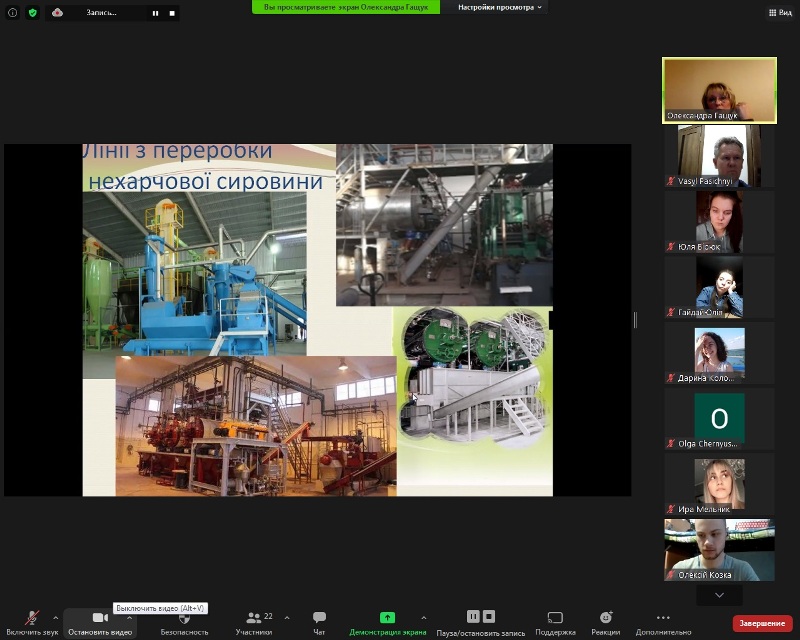Click the red Завершение end button
Screen dimensions: 800x640
tap(762, 623)
